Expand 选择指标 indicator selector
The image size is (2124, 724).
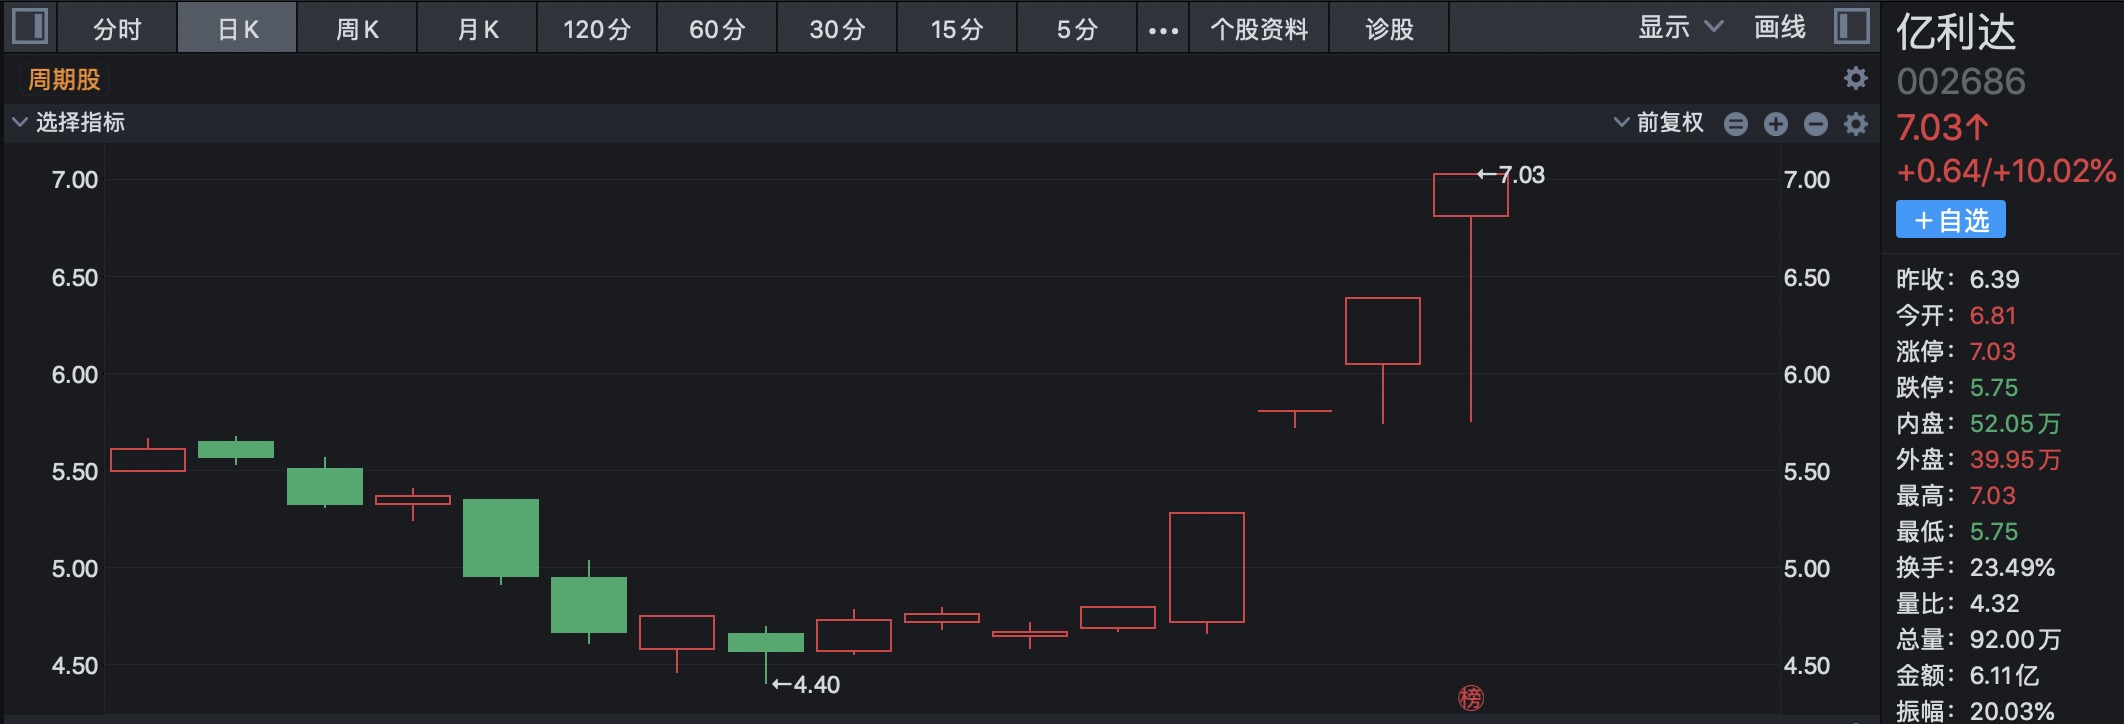tap(68, 122)
